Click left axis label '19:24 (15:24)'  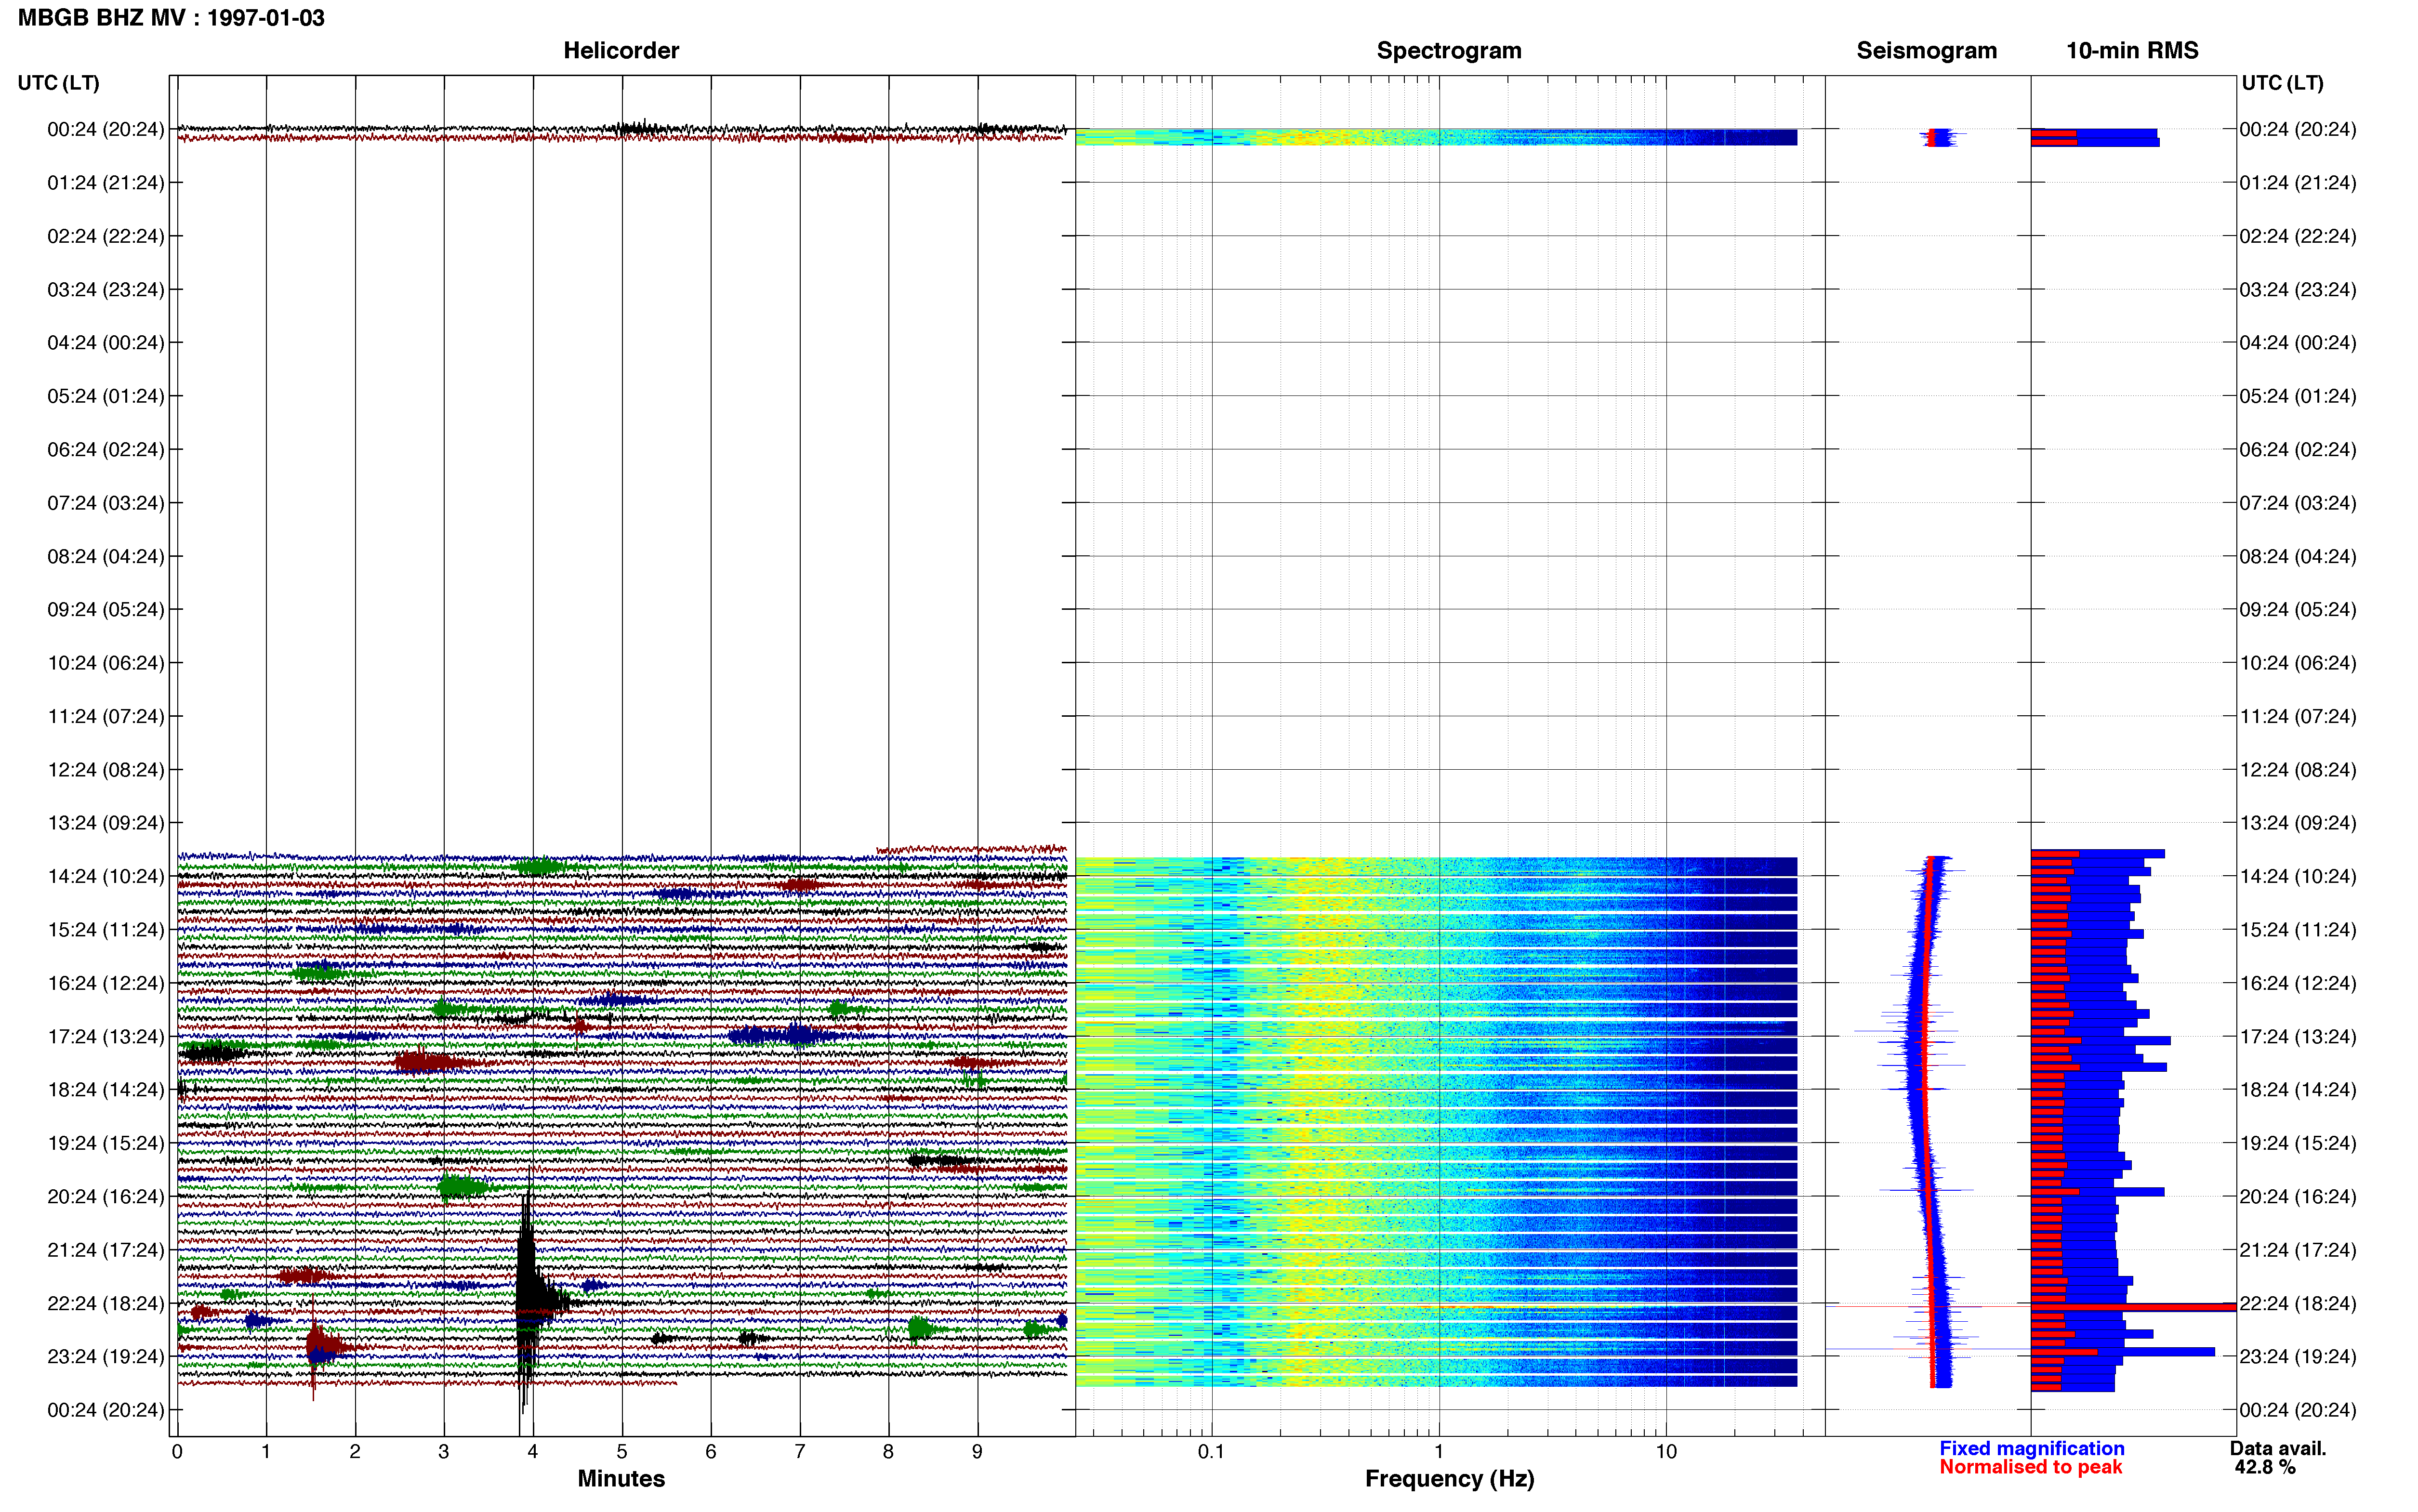click(x=106, y=1143)
